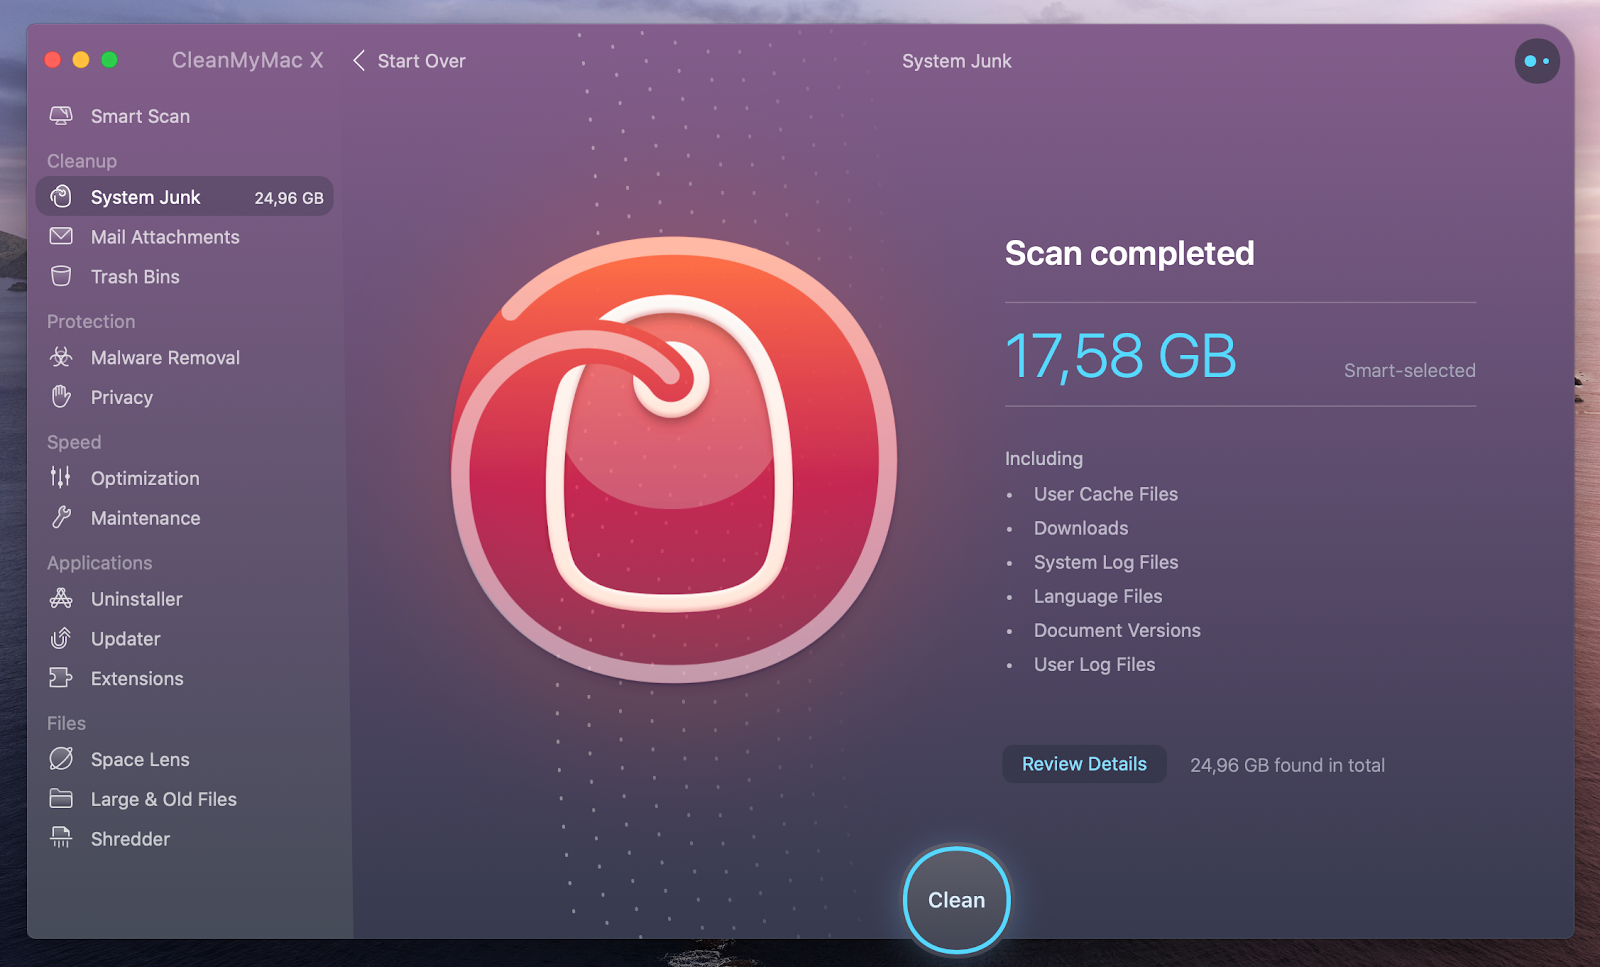Open Smart Scan module
Viewport: 1600px width, 967px height.
point(140,116)
